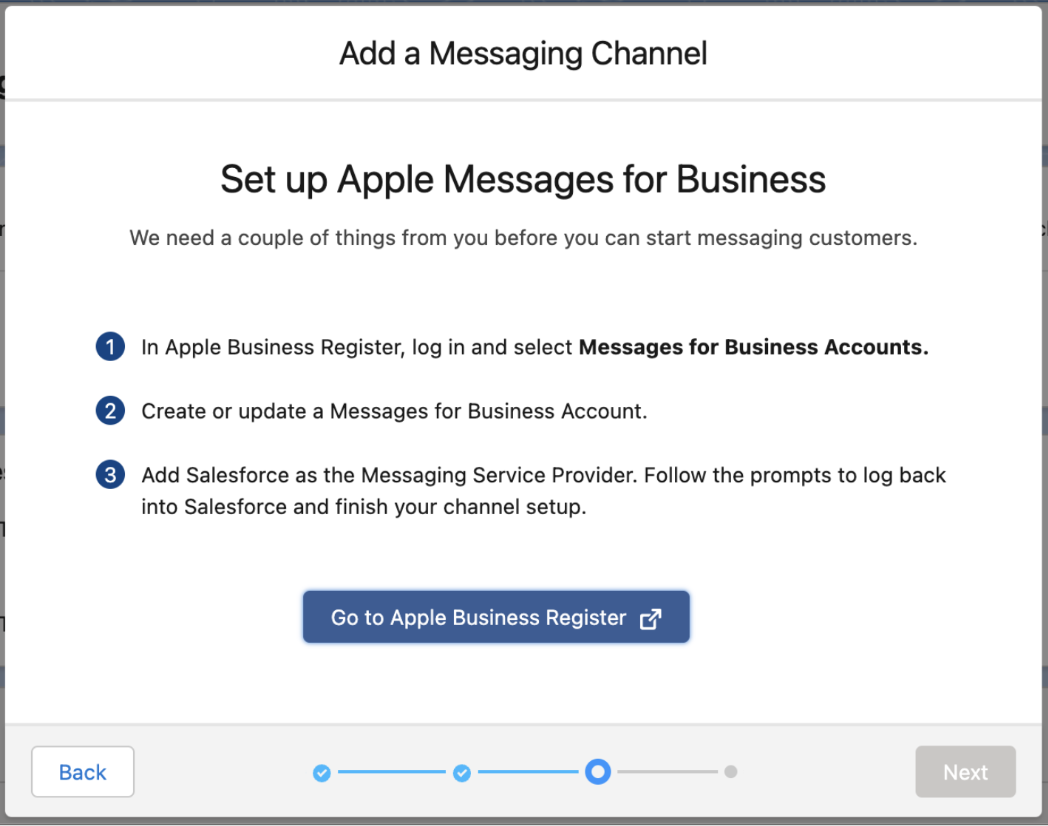The width and height of the screenshot is (1048, 826).
Task: Click 'Set up Apple Messages for Business' heading
Action: (x=523, y=180)
